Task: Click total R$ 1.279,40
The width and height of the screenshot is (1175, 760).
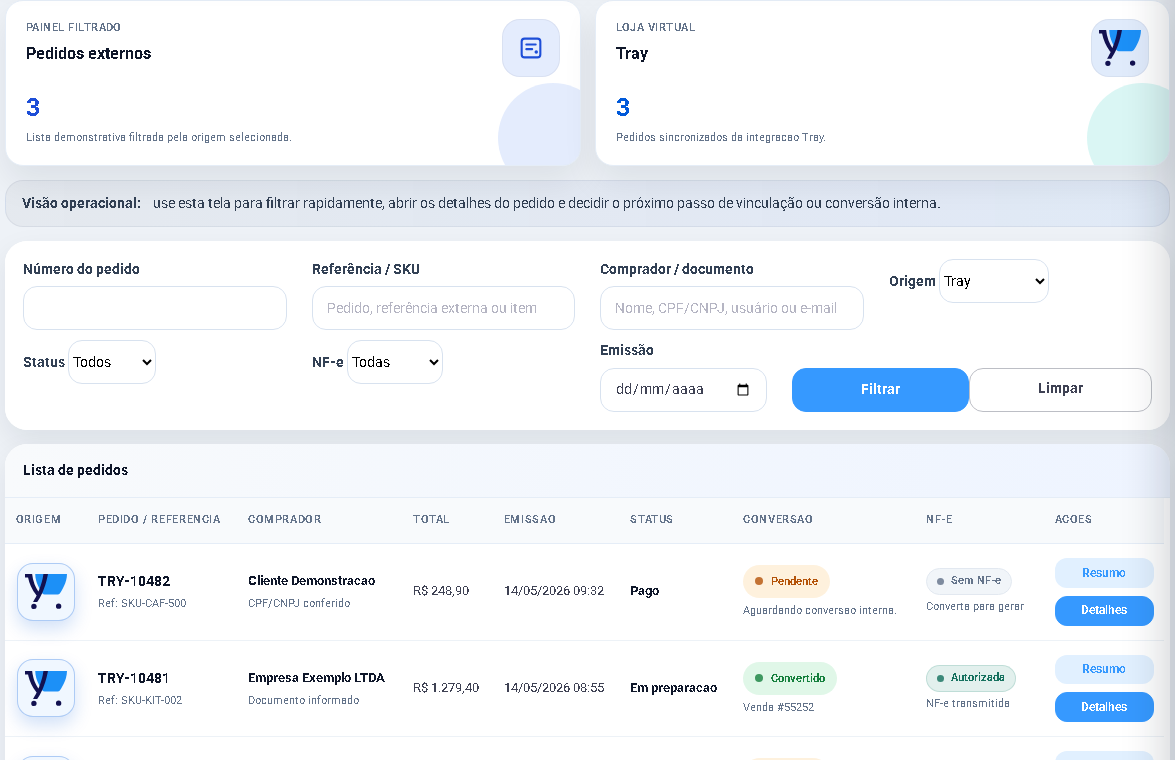Action: 446,687
